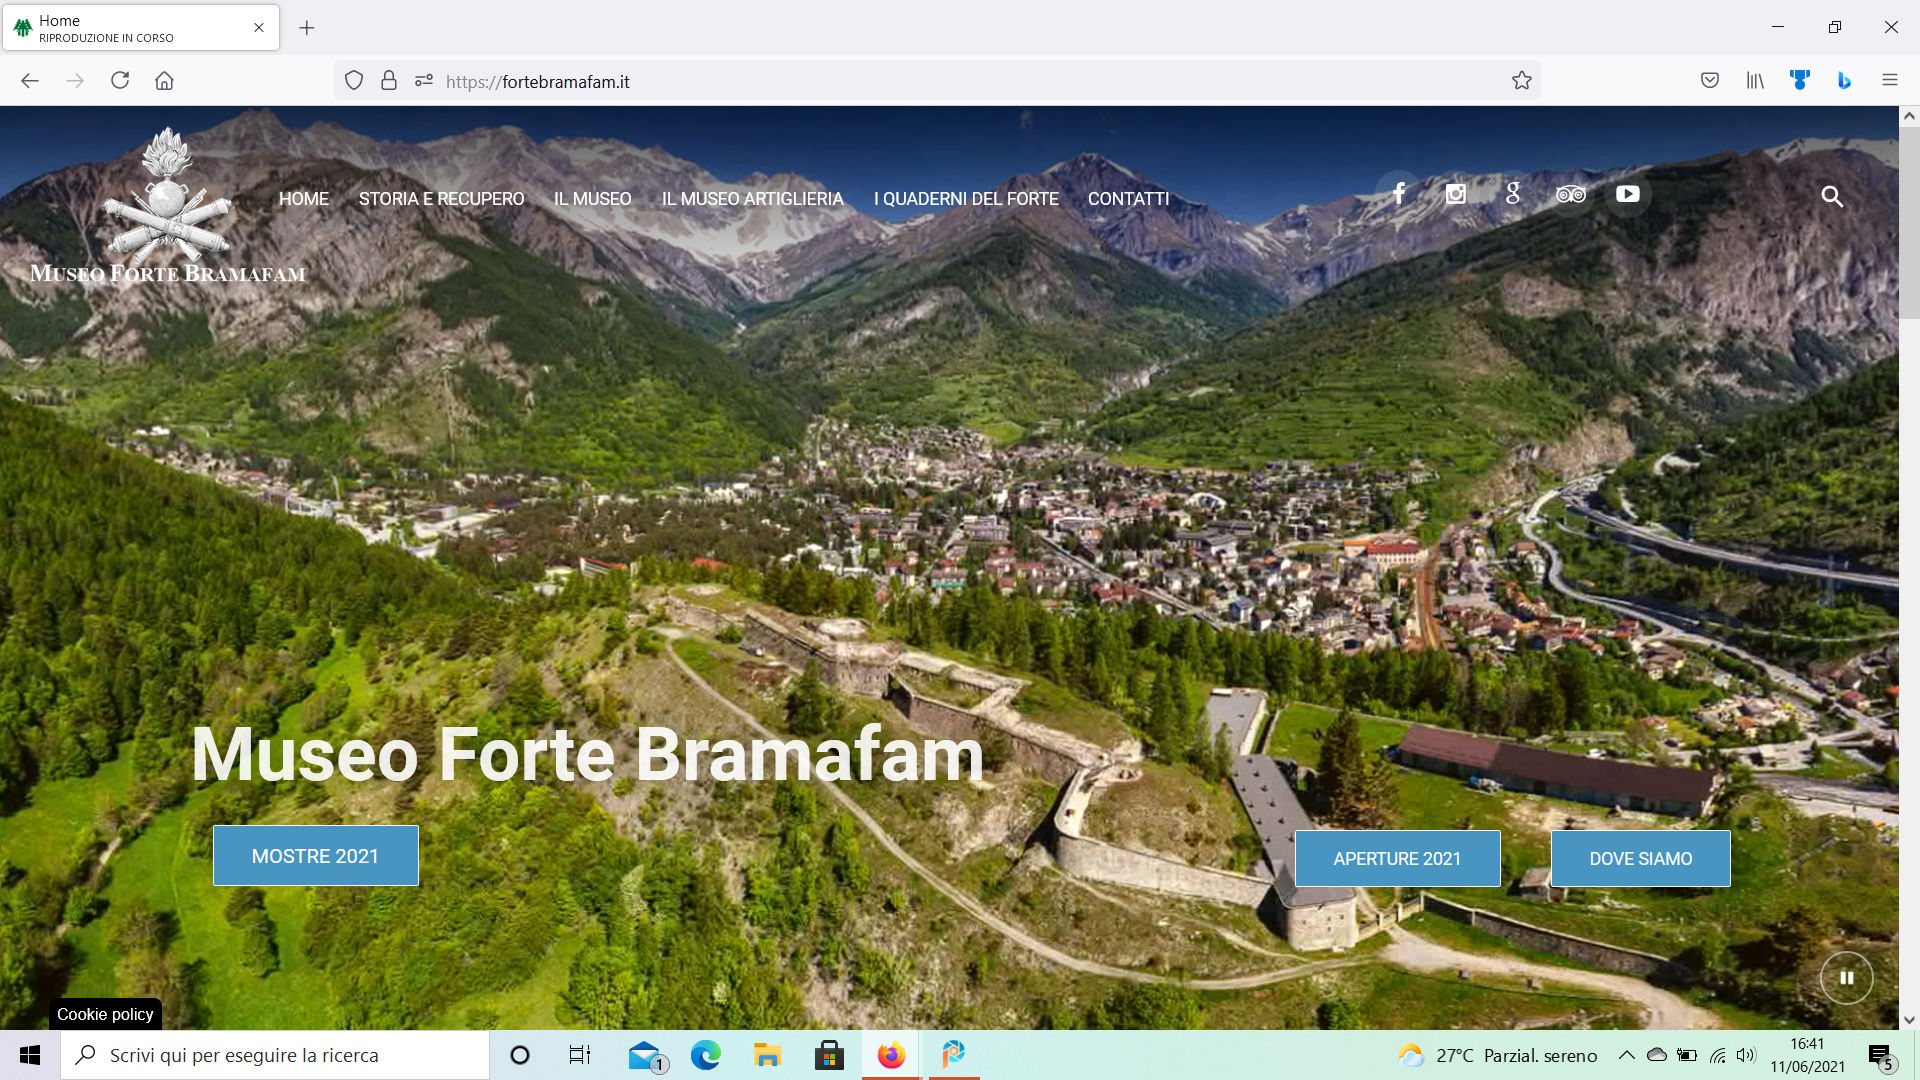Open the site permissions icon in the address bar
1920x1080 pixels.
(x=424, y=81)
